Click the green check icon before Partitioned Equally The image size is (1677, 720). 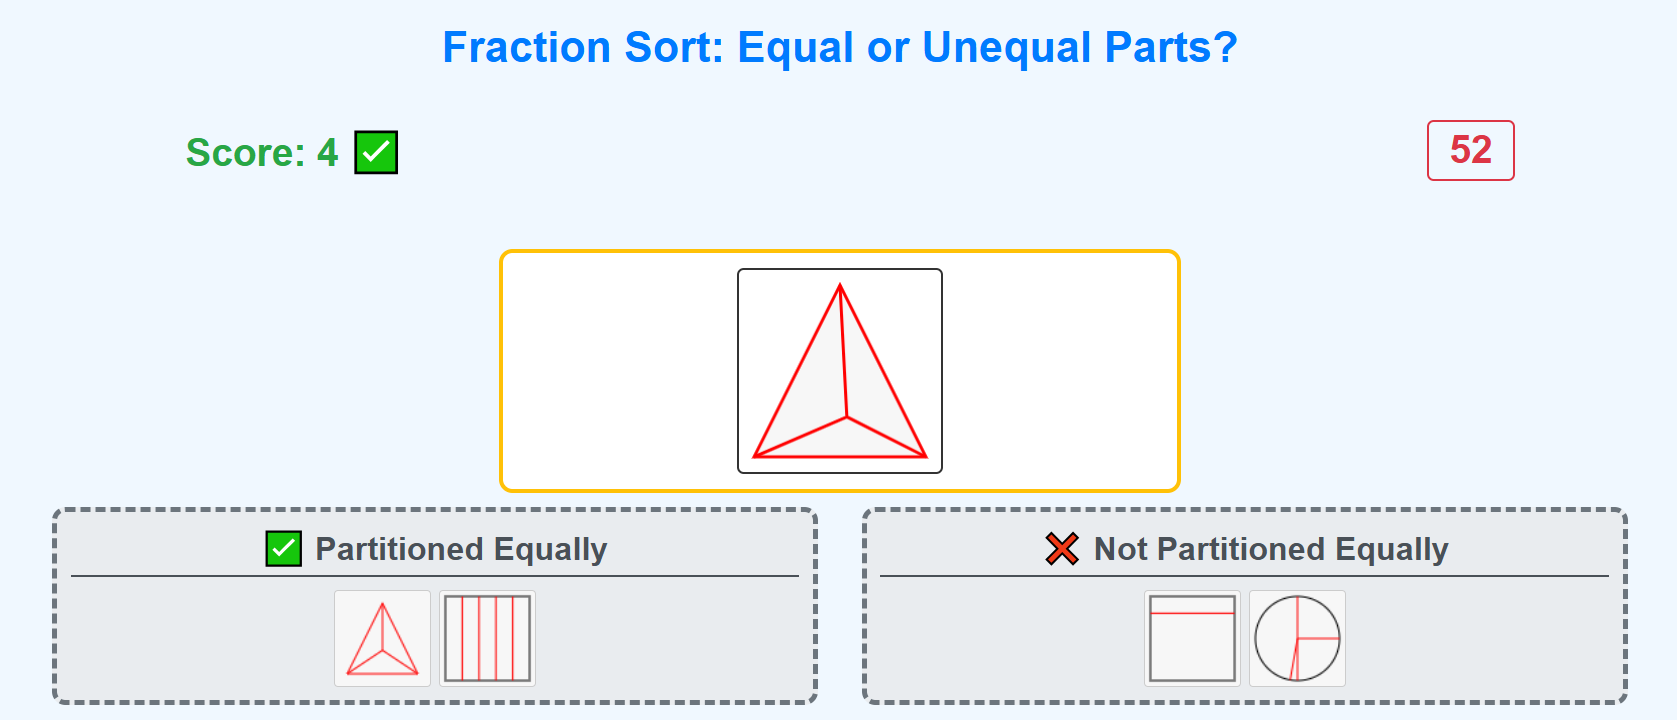283,549
